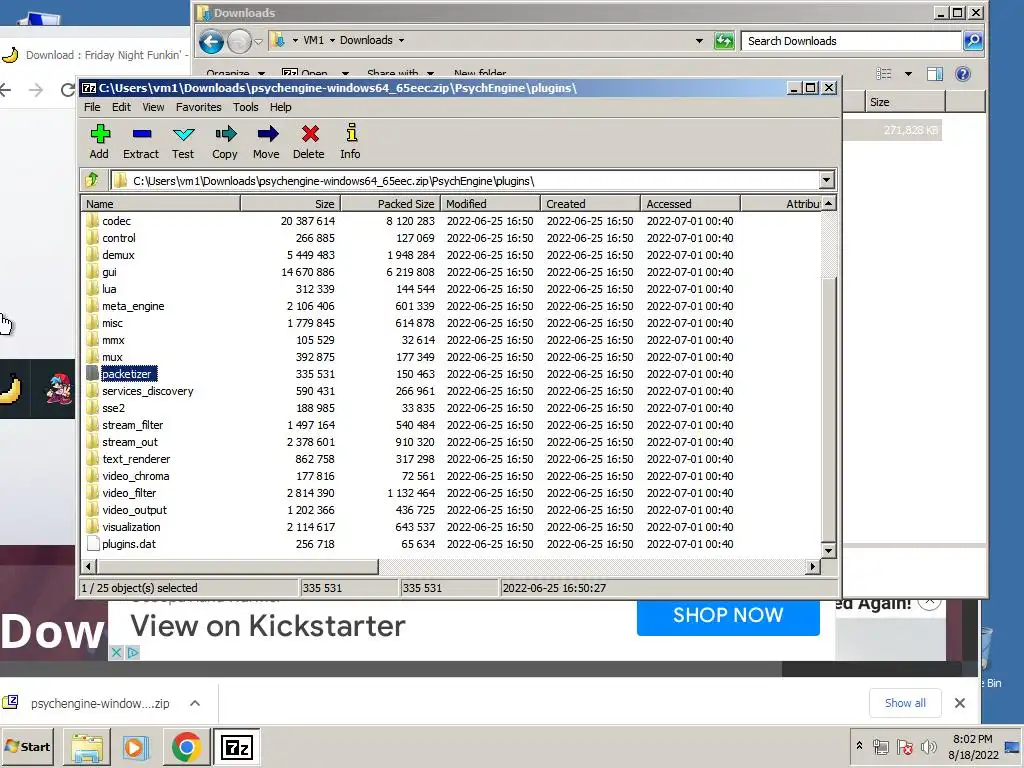The image size is (1024, 768).
Task: Click the search magnifier in Downloads window
Action: coord(972,41)
